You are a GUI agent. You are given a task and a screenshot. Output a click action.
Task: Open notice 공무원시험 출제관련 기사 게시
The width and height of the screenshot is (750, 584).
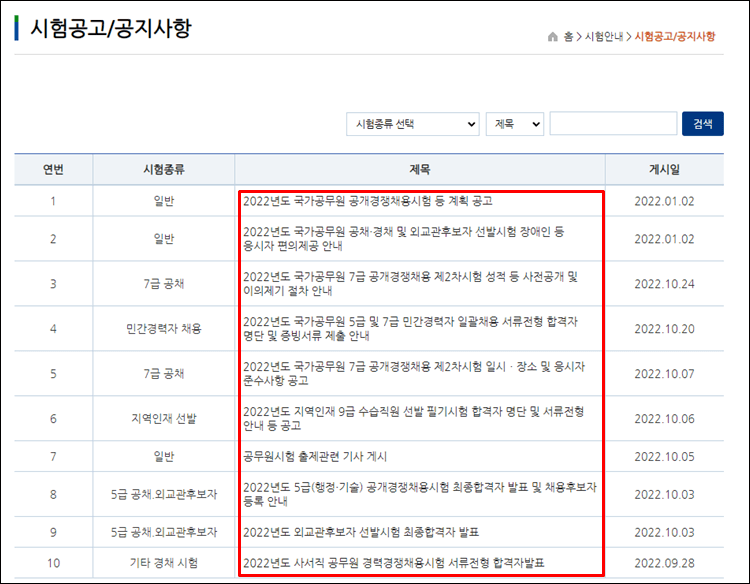tap(315, 457)
